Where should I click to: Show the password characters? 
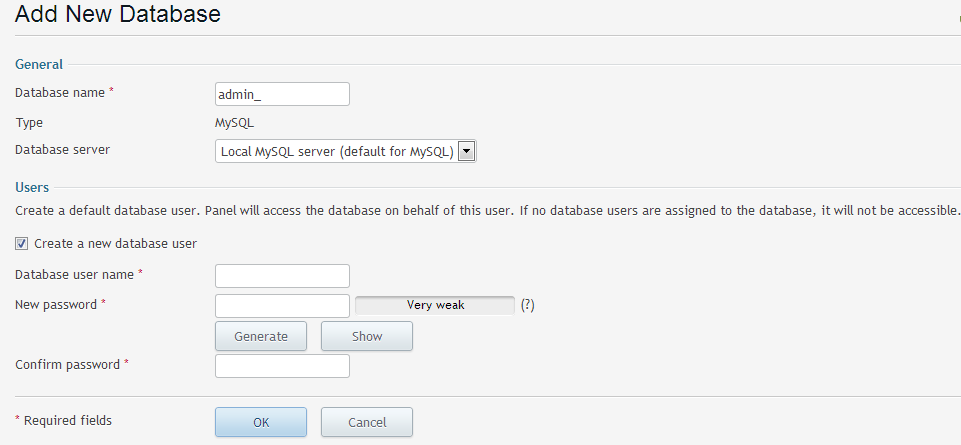click(367, 336)
